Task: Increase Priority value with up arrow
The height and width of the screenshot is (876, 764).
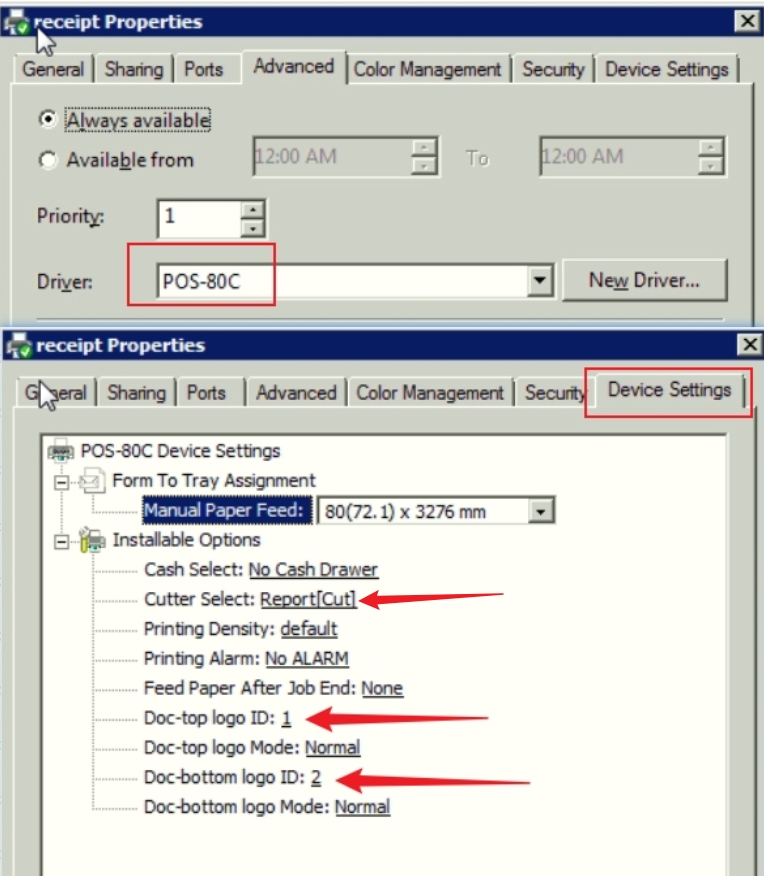Action: [252, 210]
